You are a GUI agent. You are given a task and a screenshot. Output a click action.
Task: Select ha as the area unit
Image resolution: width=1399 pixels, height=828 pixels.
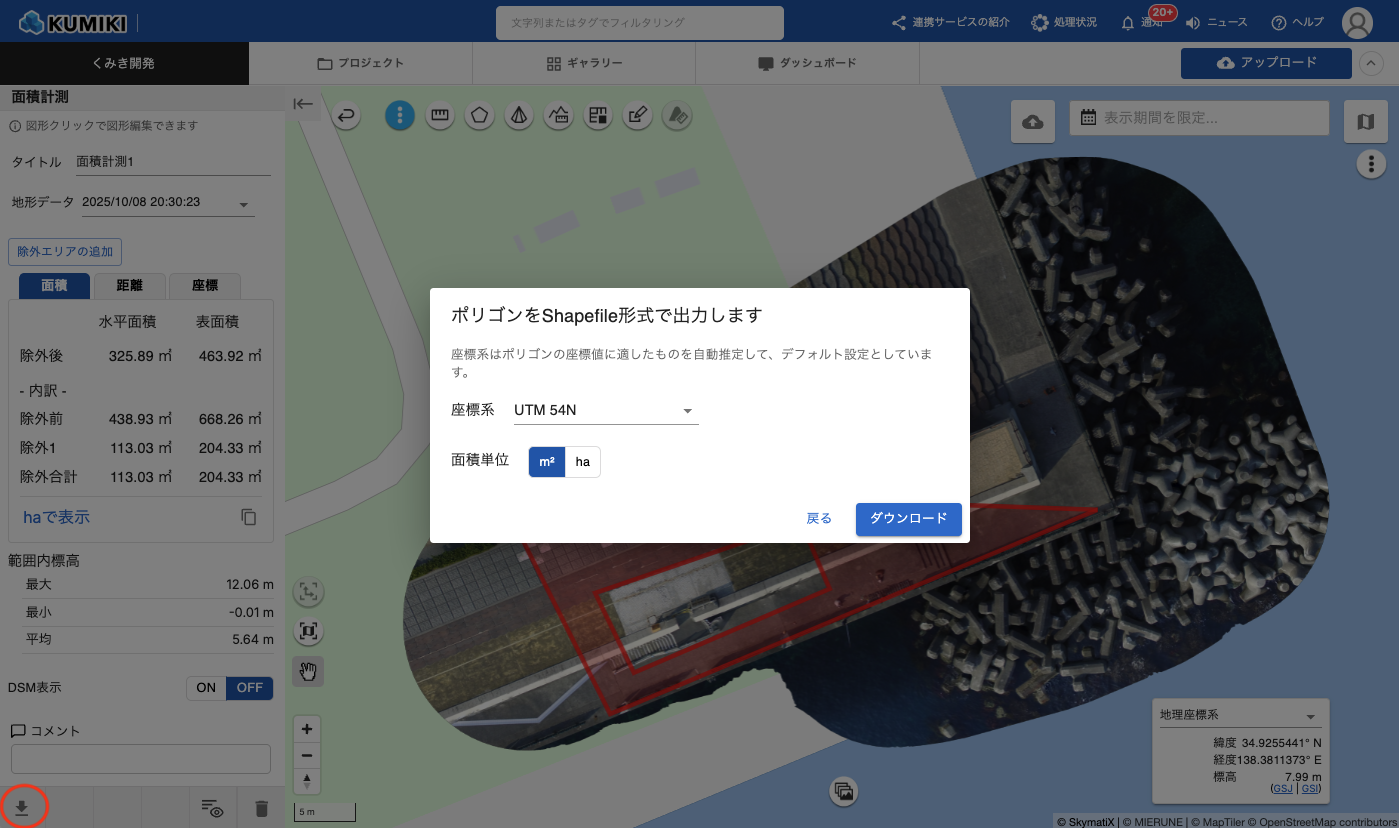tap(582, 462)
